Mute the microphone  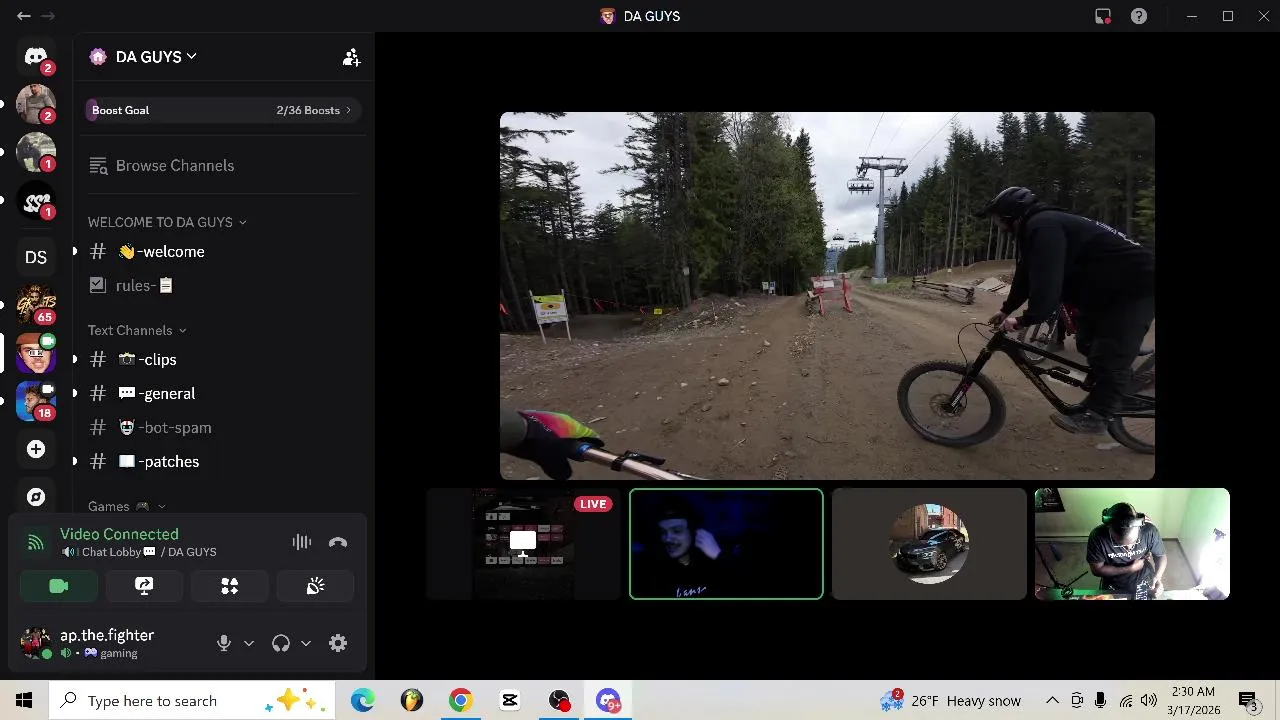[x=224, y=643]
